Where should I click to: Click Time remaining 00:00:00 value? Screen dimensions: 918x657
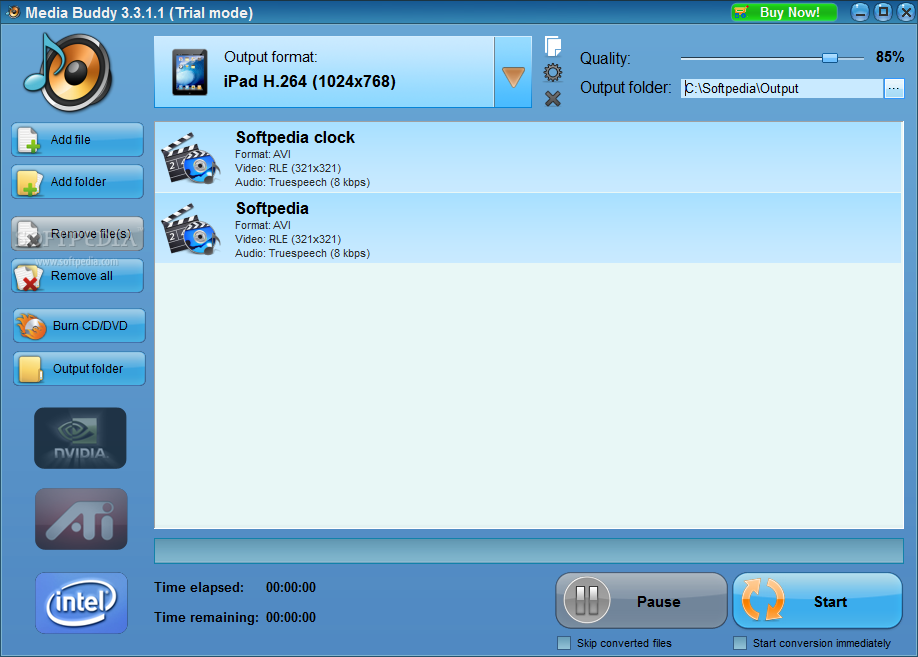[291, 617]
